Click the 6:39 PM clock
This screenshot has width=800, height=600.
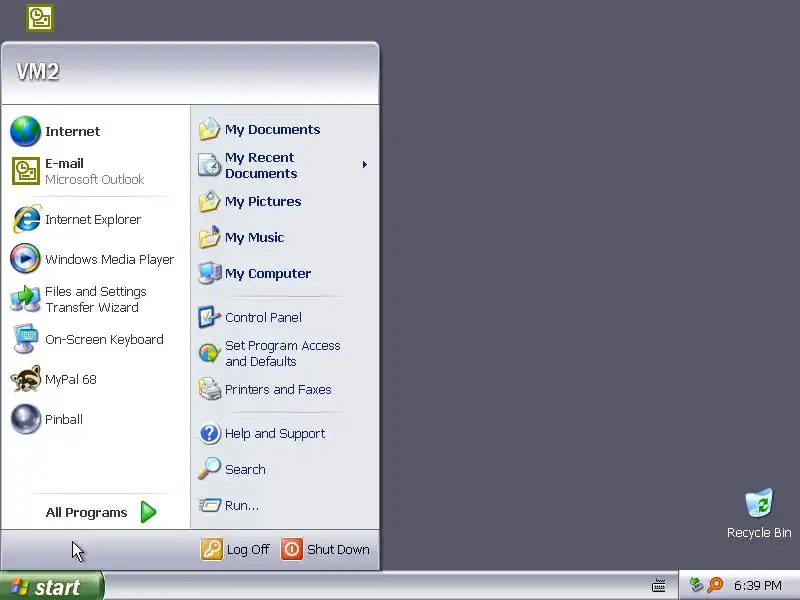pyautogui.click(x=758, y=585)
